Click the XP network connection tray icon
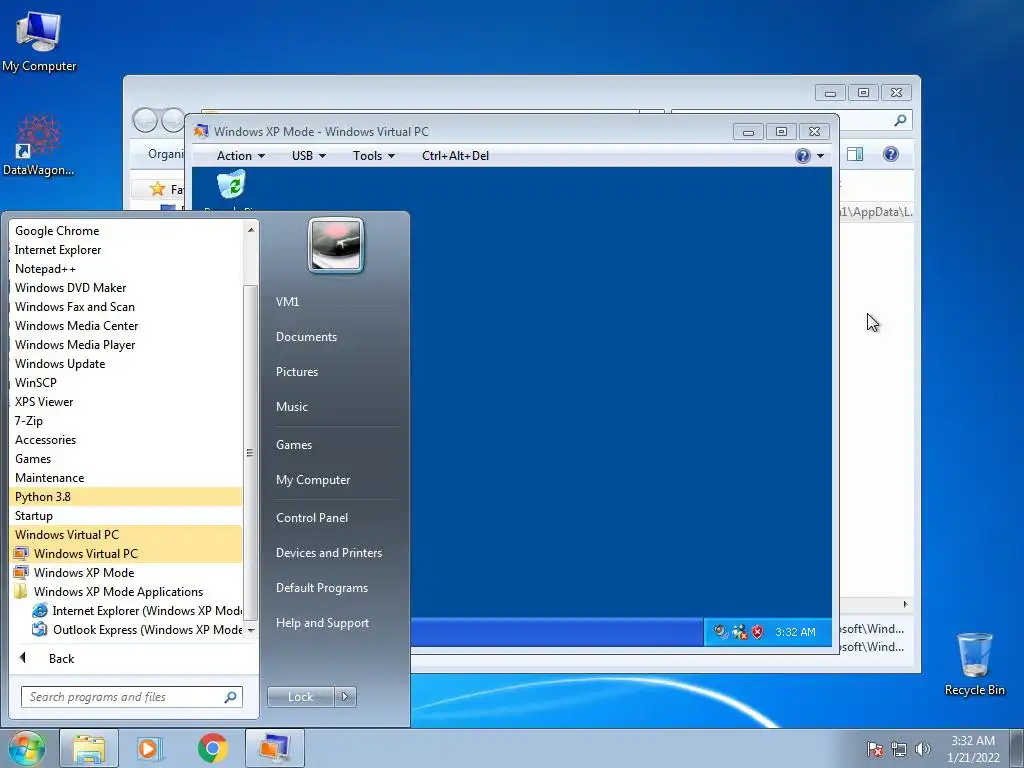The image size is (1024, 768). pyautogui.click(x=740, y=632)
